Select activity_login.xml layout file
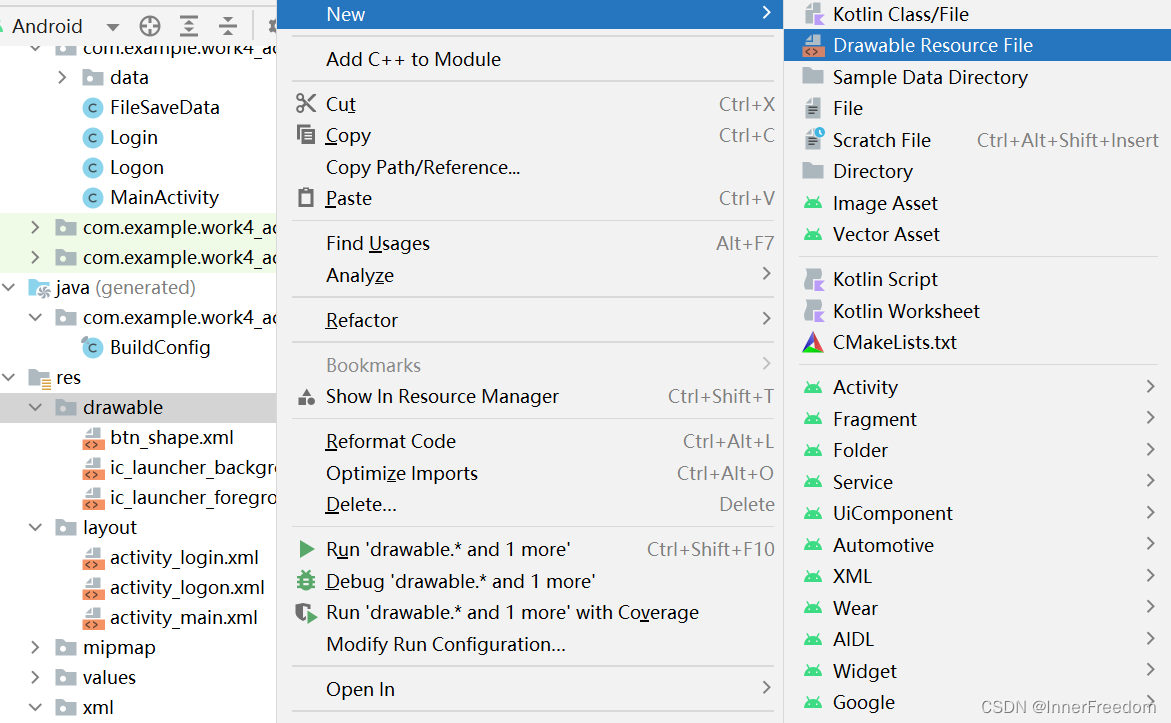1171x723 pixels. coord(184,557)
